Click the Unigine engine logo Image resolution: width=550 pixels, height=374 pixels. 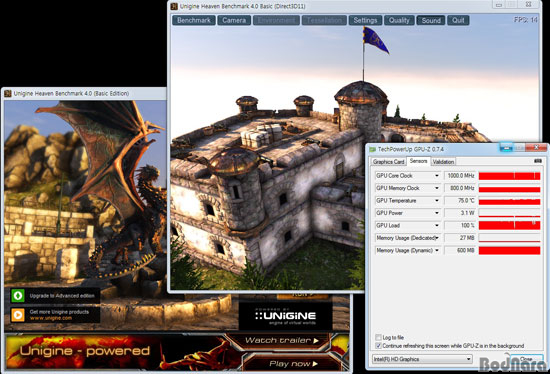(286, 317)
